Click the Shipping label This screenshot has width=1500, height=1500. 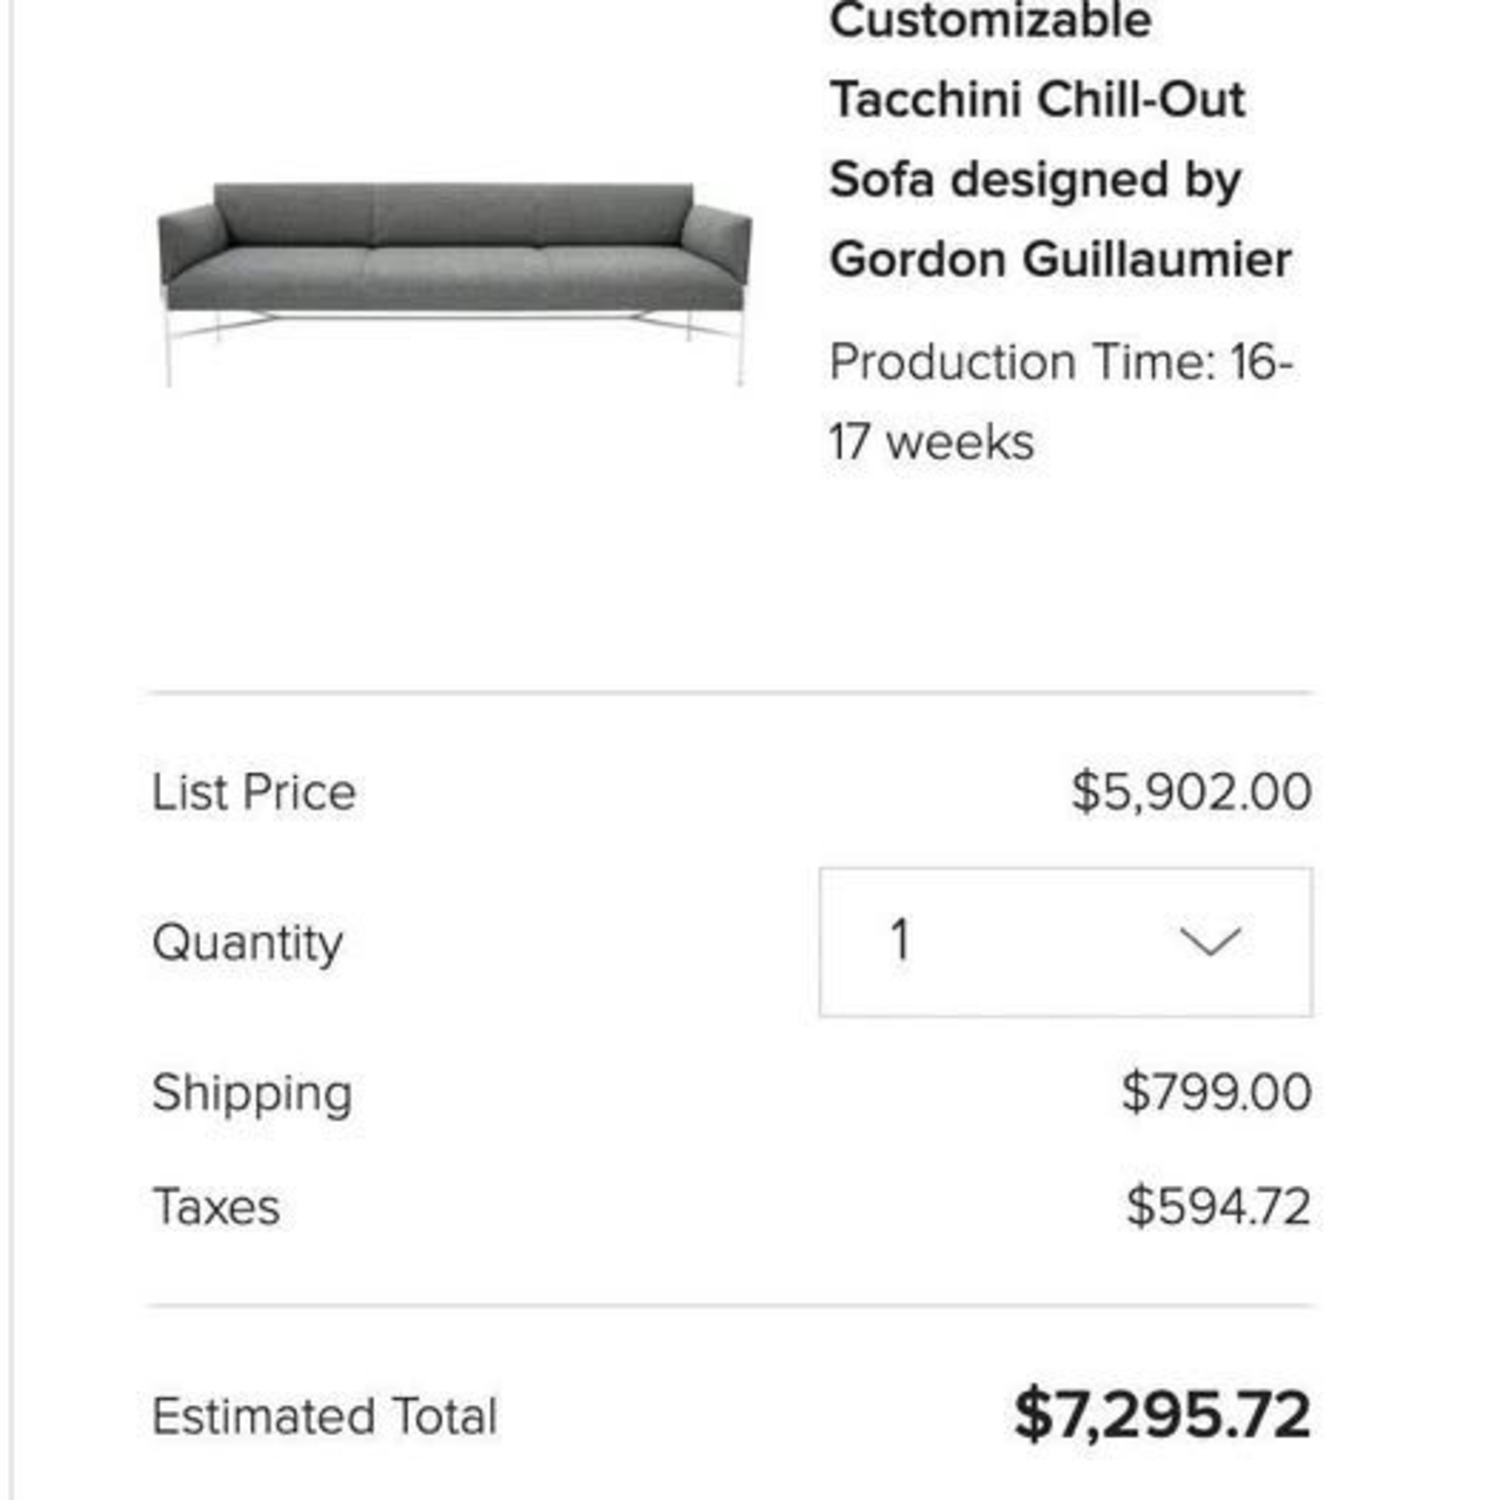tap(252, 1093)
